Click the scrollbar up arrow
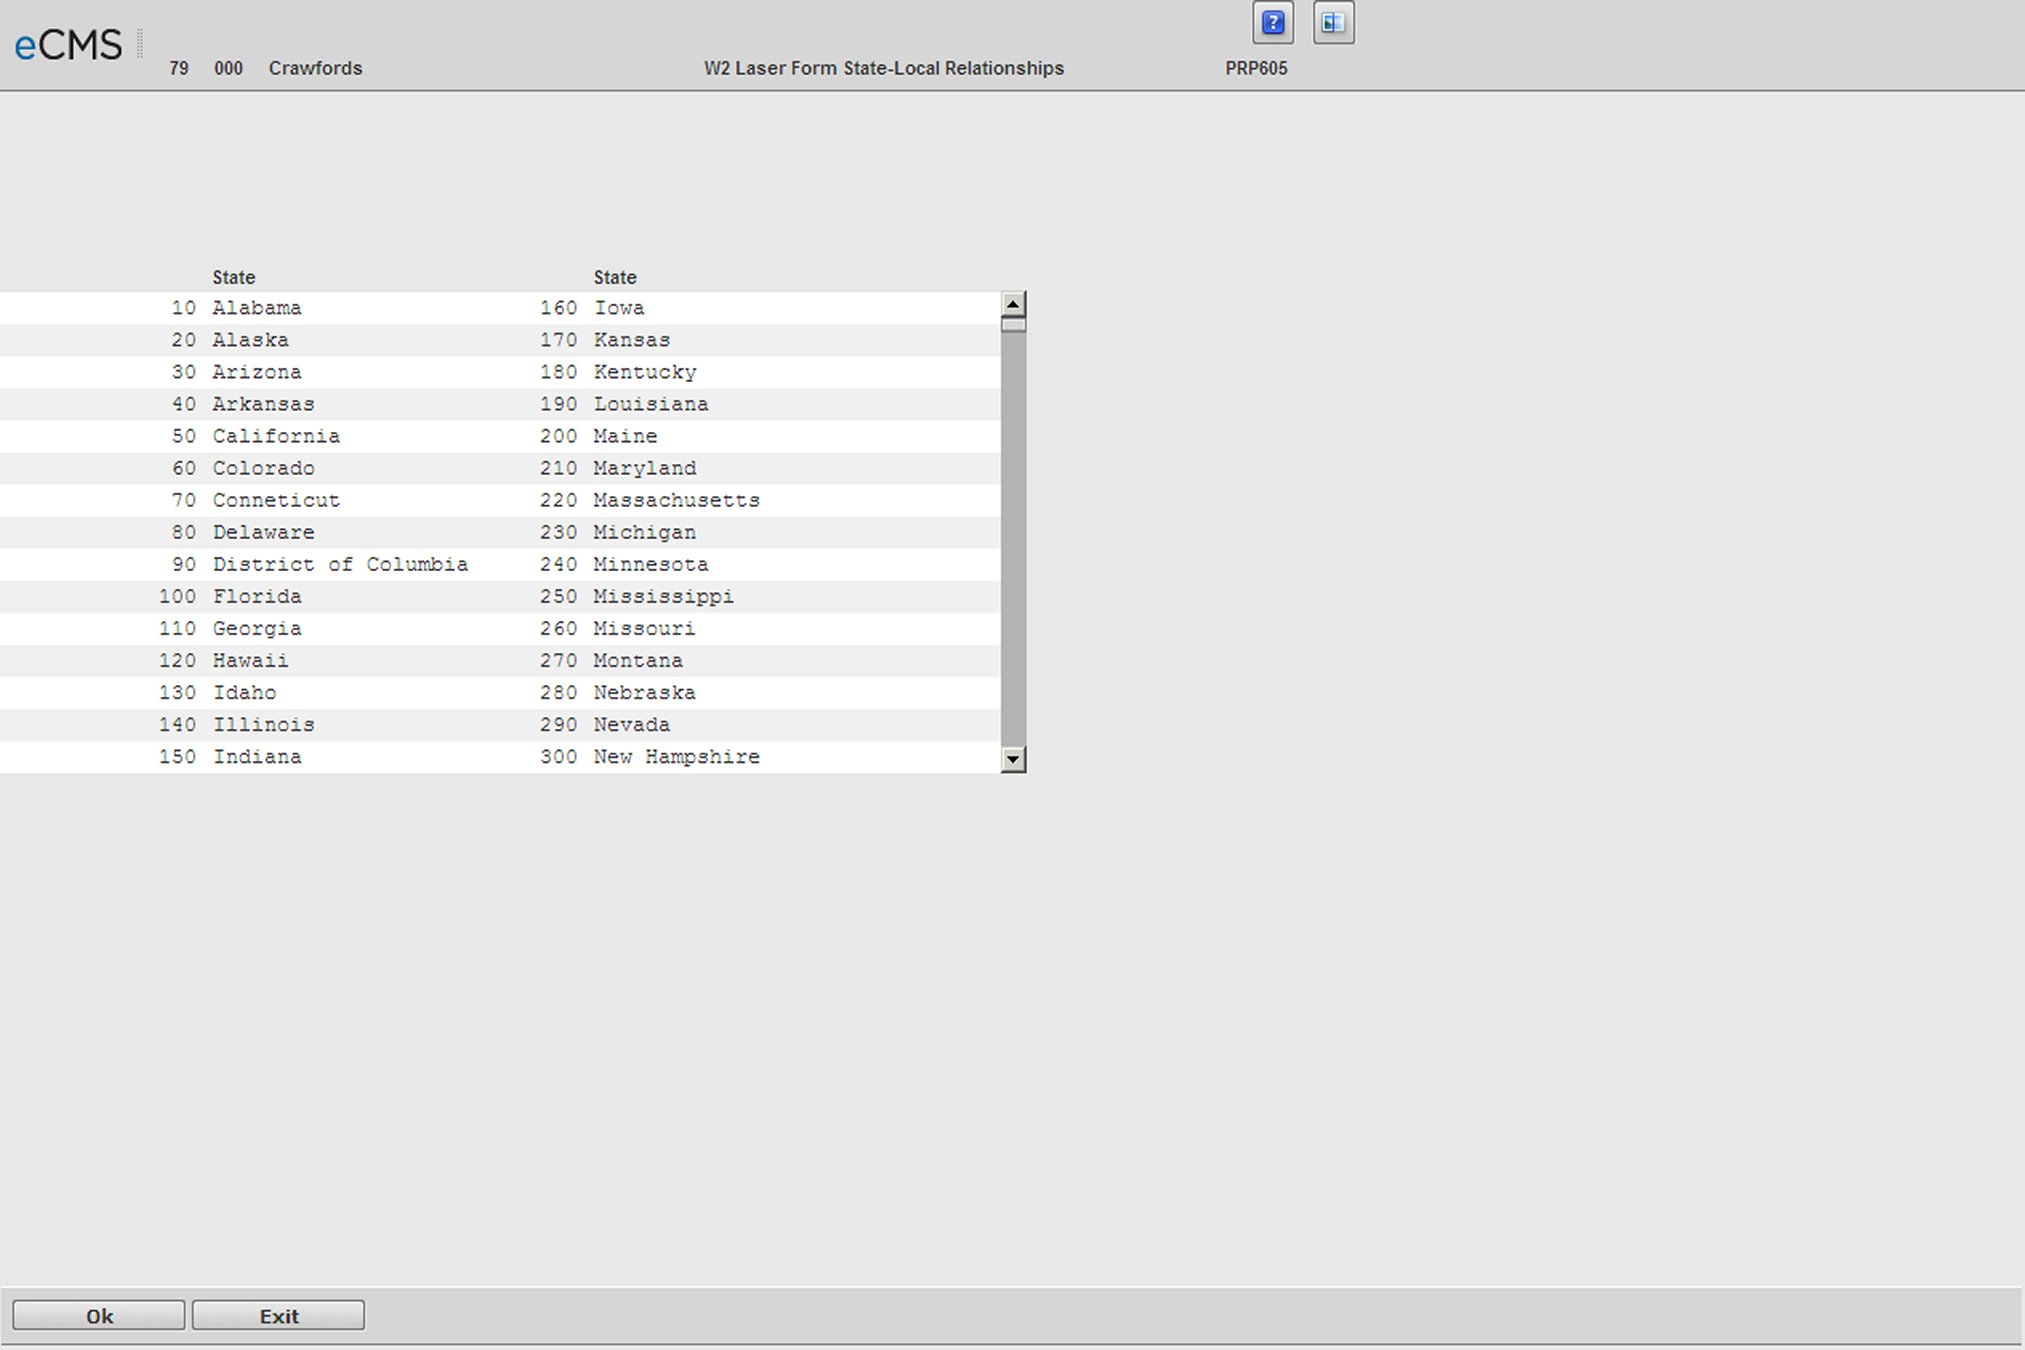The width and height of the screenshot is (2025, 1350). coord(1013,304)
